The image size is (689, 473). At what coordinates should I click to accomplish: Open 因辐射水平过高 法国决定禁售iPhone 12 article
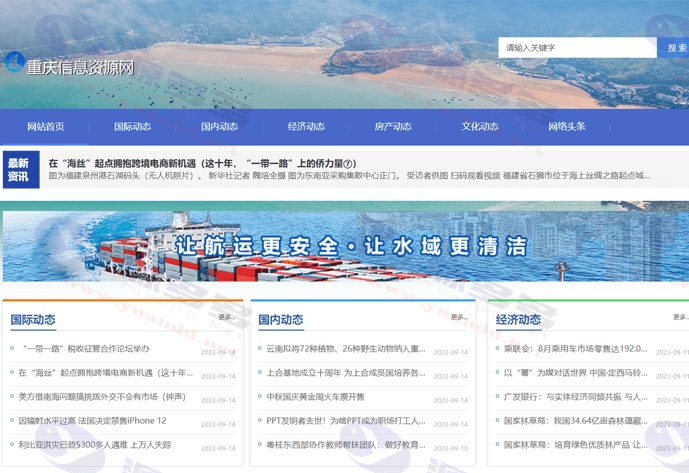click(x=92, y=421)
